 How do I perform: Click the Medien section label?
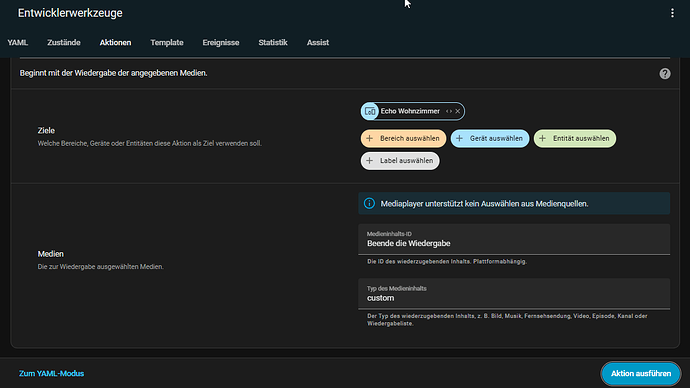pos(51,254)
